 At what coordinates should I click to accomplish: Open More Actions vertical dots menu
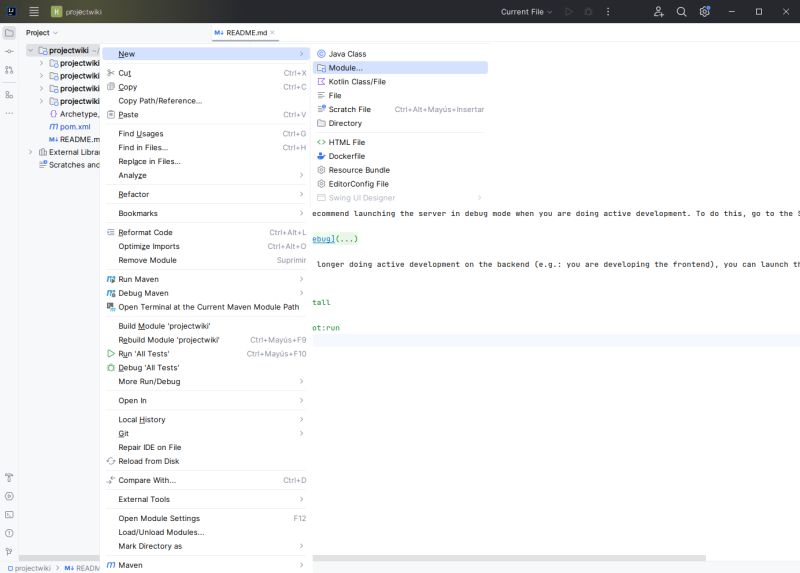click(608, 12)
